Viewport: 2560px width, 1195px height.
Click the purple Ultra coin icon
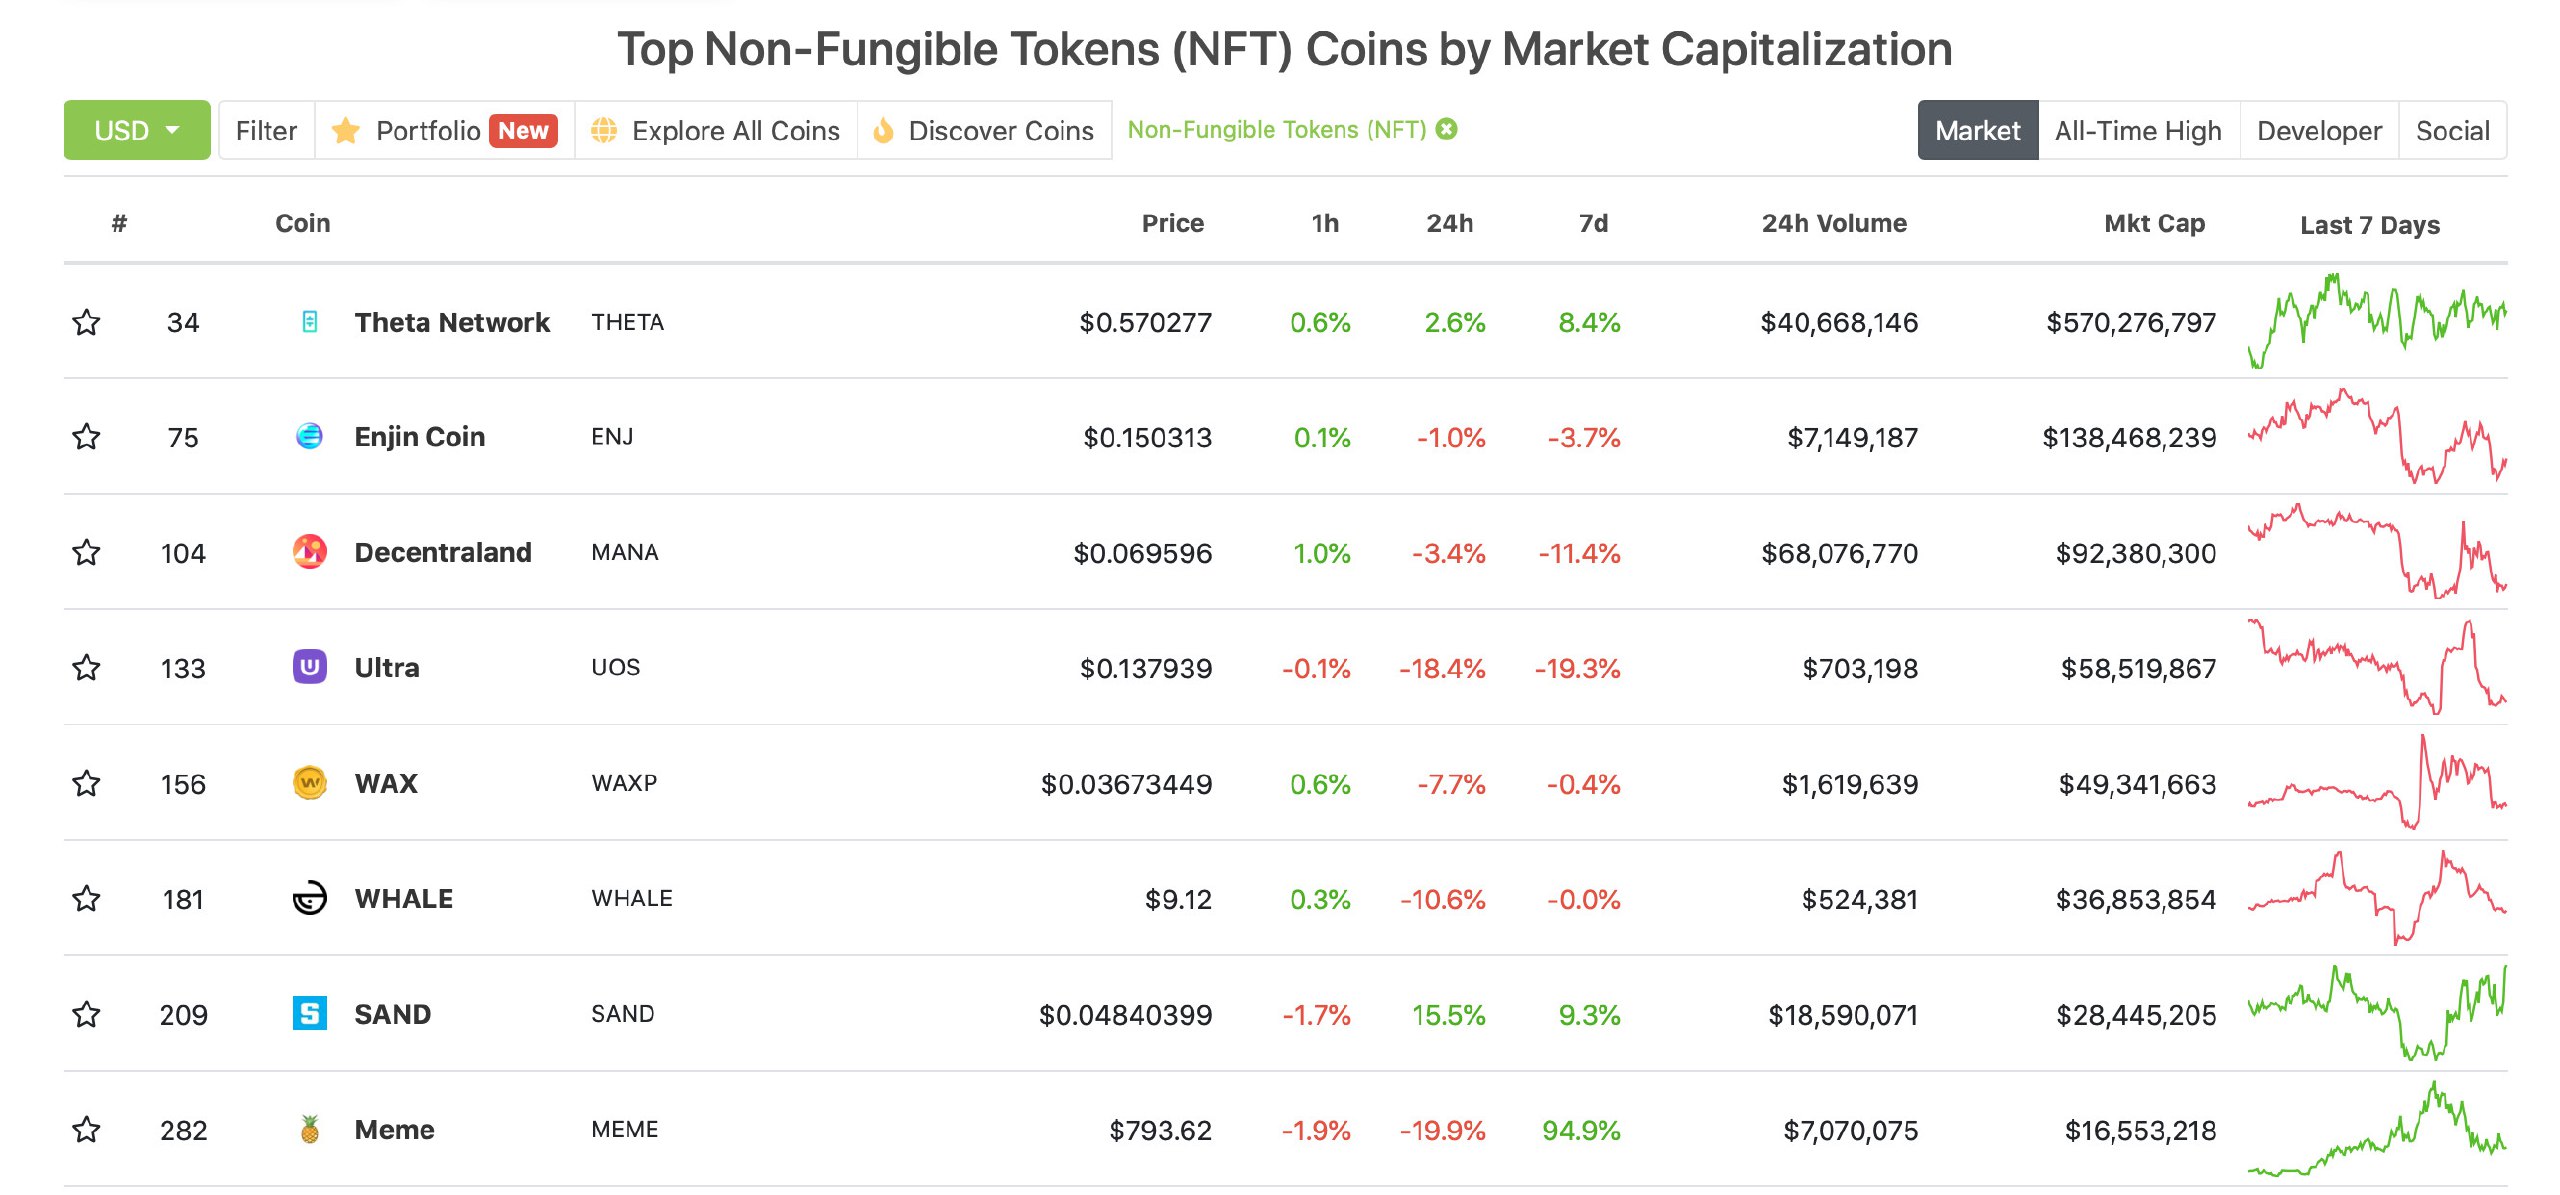point(310,667)
